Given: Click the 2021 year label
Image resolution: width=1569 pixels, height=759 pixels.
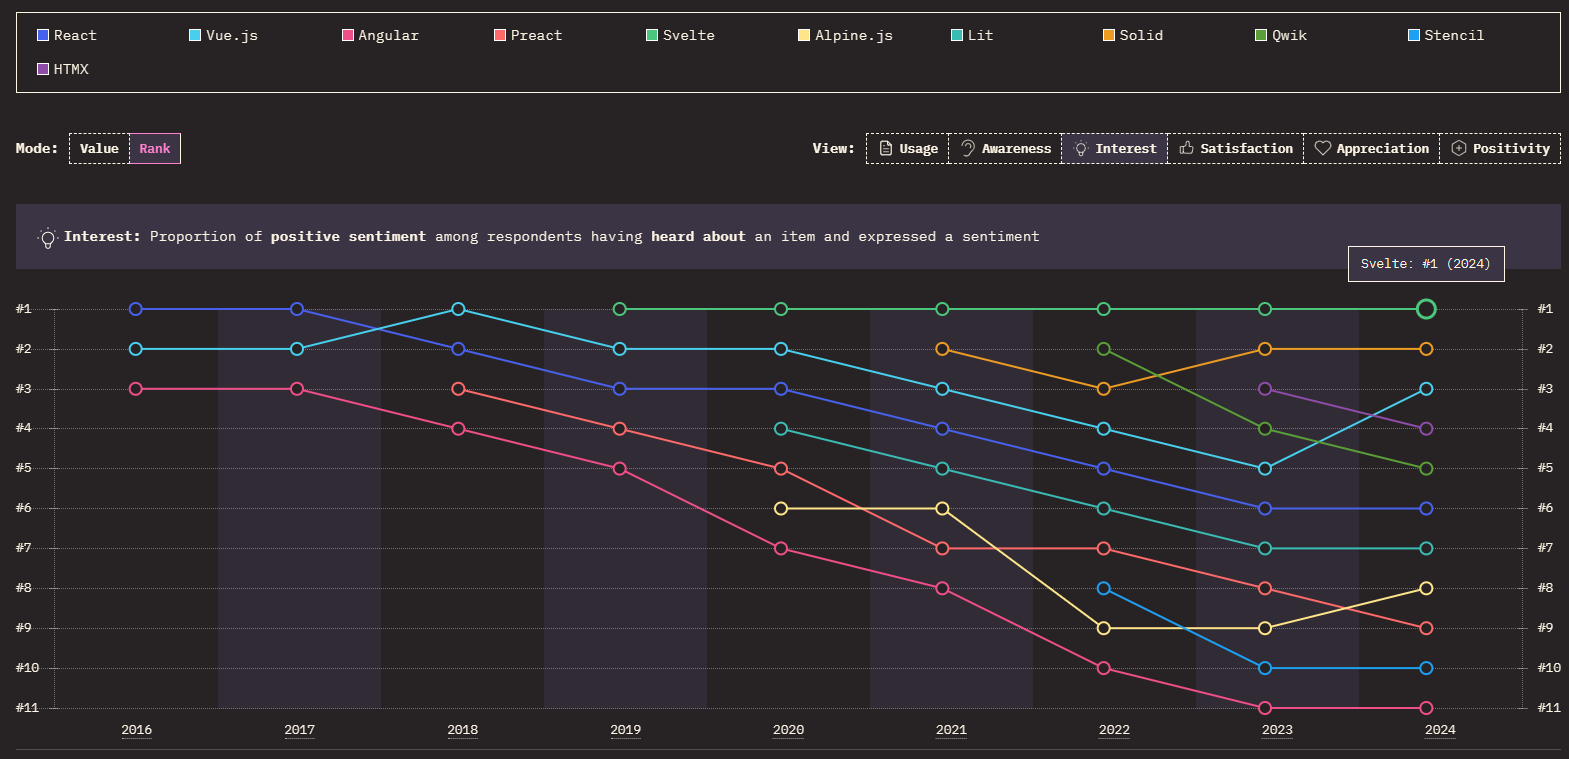Looking at the screenshot, I should [x=951, y=730].
